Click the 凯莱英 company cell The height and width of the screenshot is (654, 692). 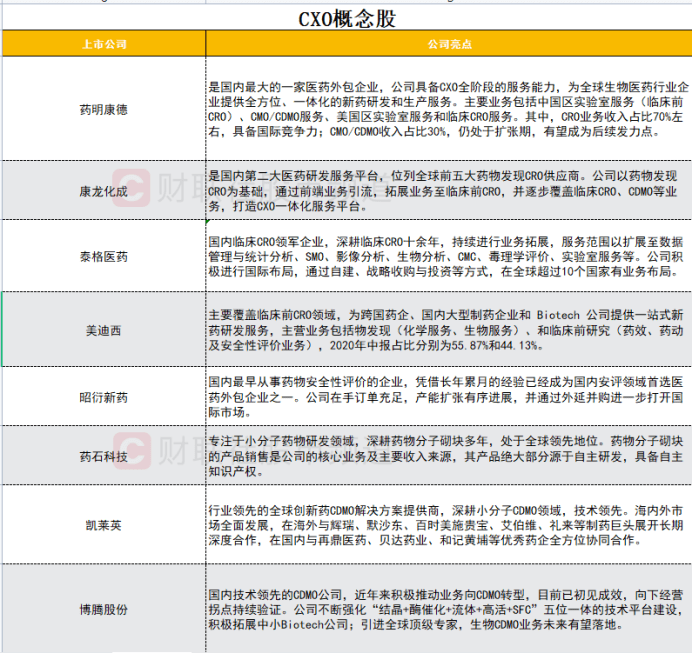[103, 525]
